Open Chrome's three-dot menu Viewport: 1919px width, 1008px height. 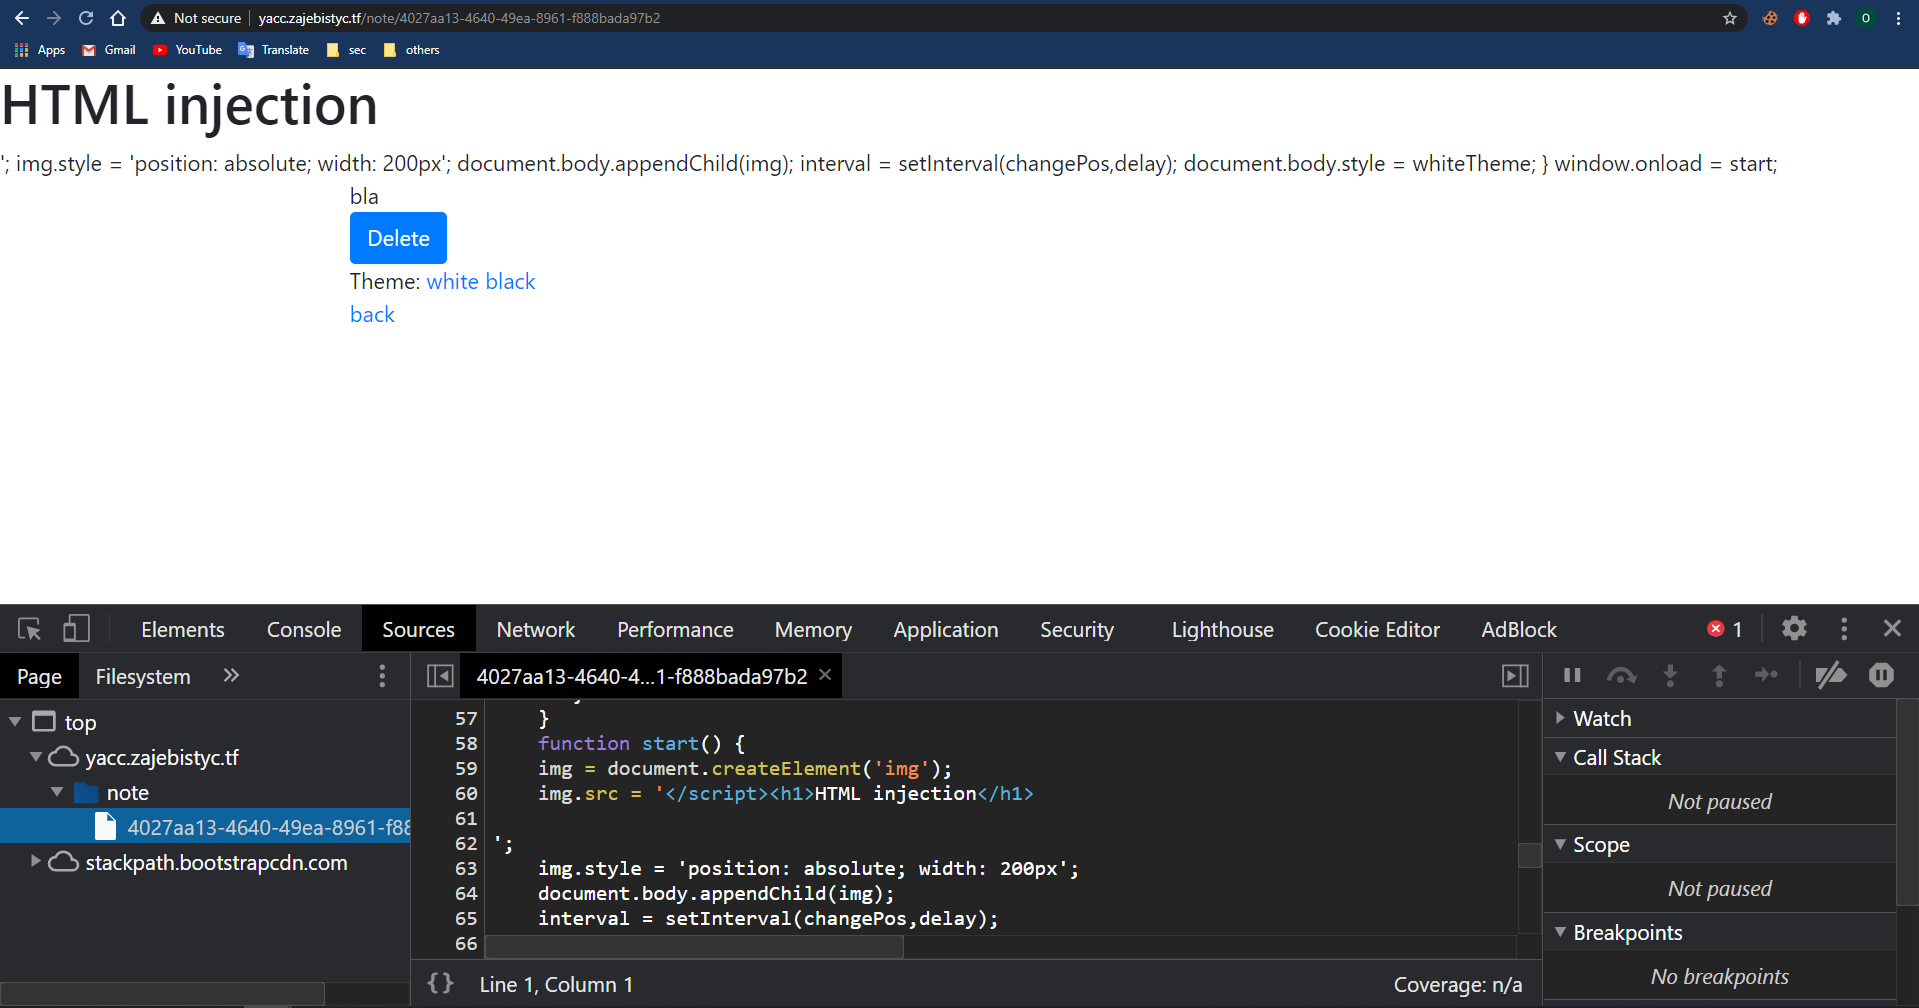point(1898,18)
